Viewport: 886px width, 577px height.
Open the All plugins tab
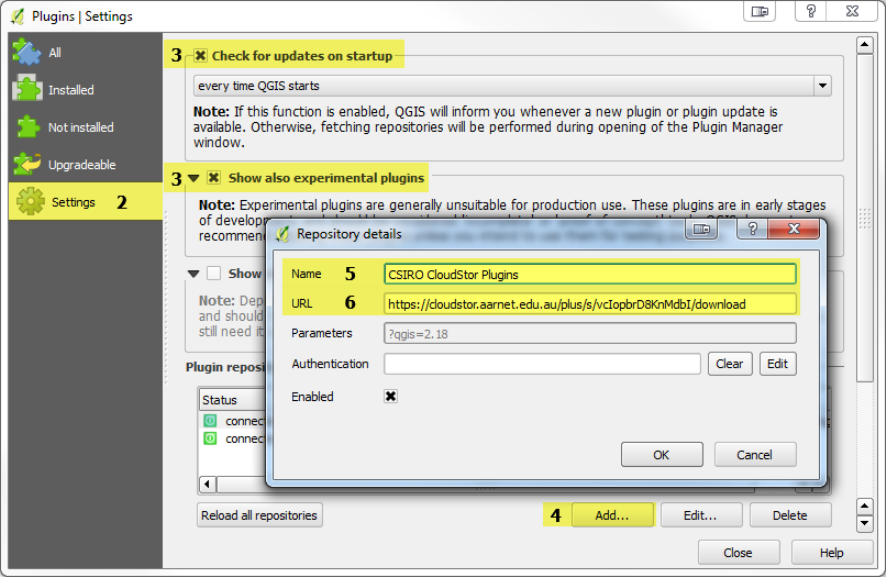point(85,53)
